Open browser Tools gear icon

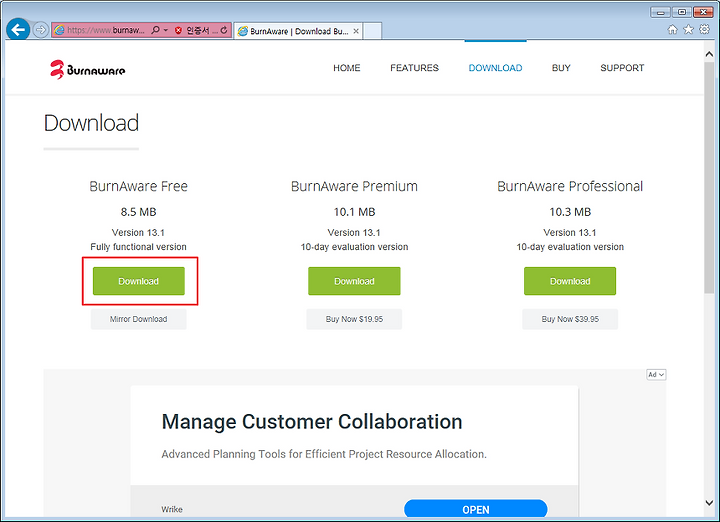point(704,30)
